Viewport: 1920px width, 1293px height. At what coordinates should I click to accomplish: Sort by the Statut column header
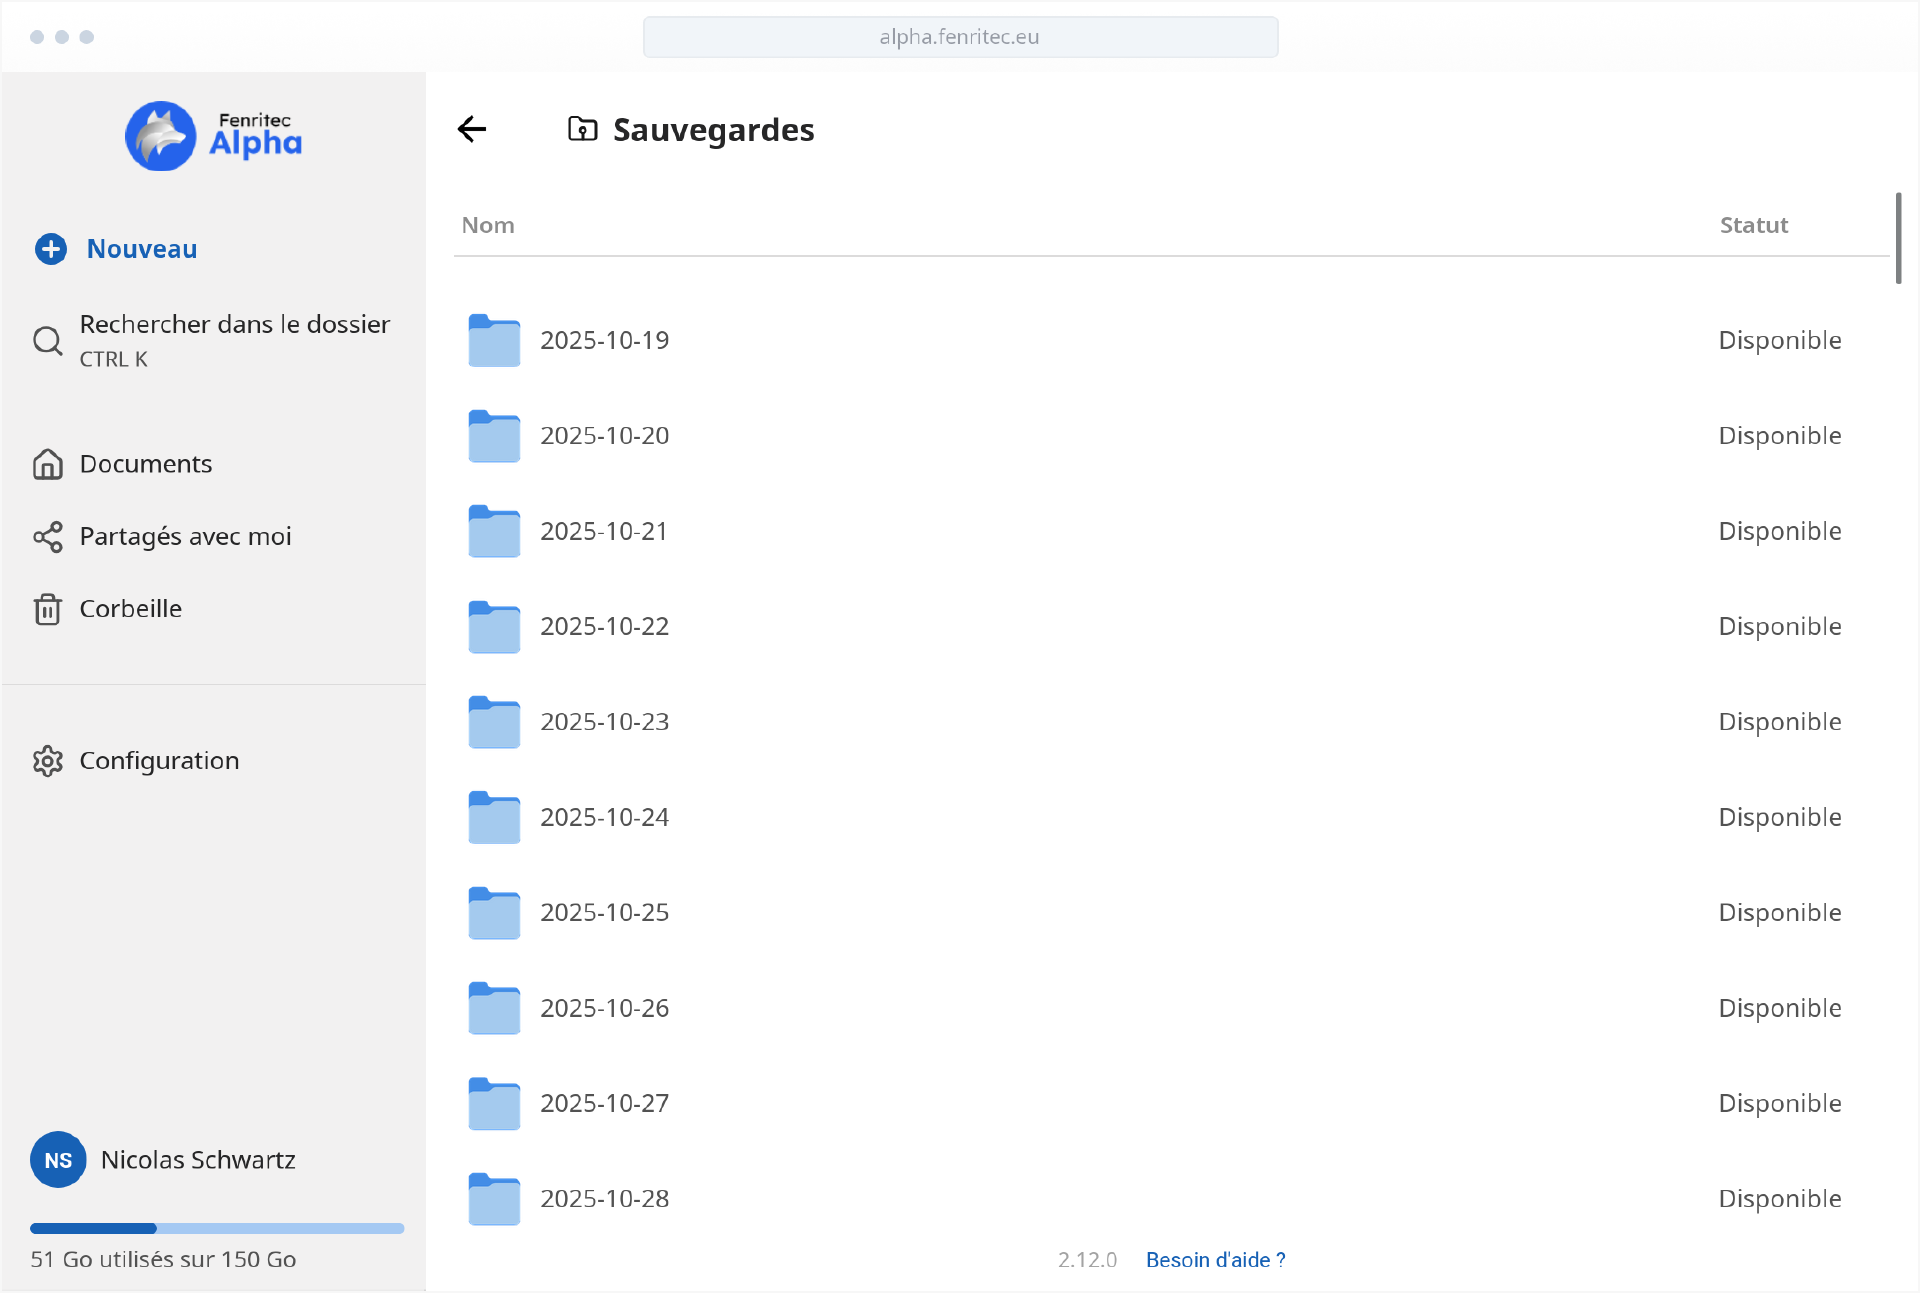coord(1754,225)
